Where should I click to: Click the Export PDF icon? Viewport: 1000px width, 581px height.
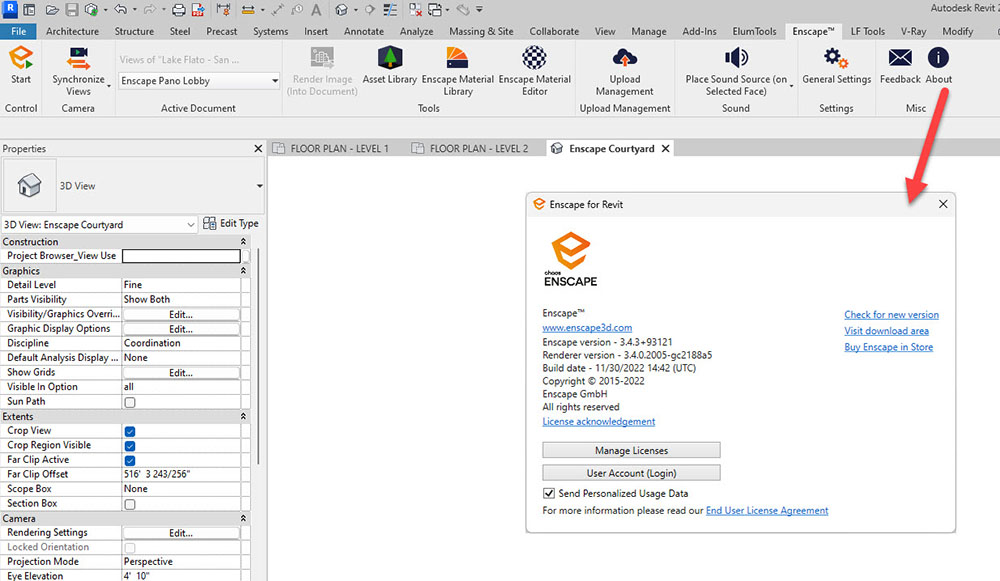(198, 10)
